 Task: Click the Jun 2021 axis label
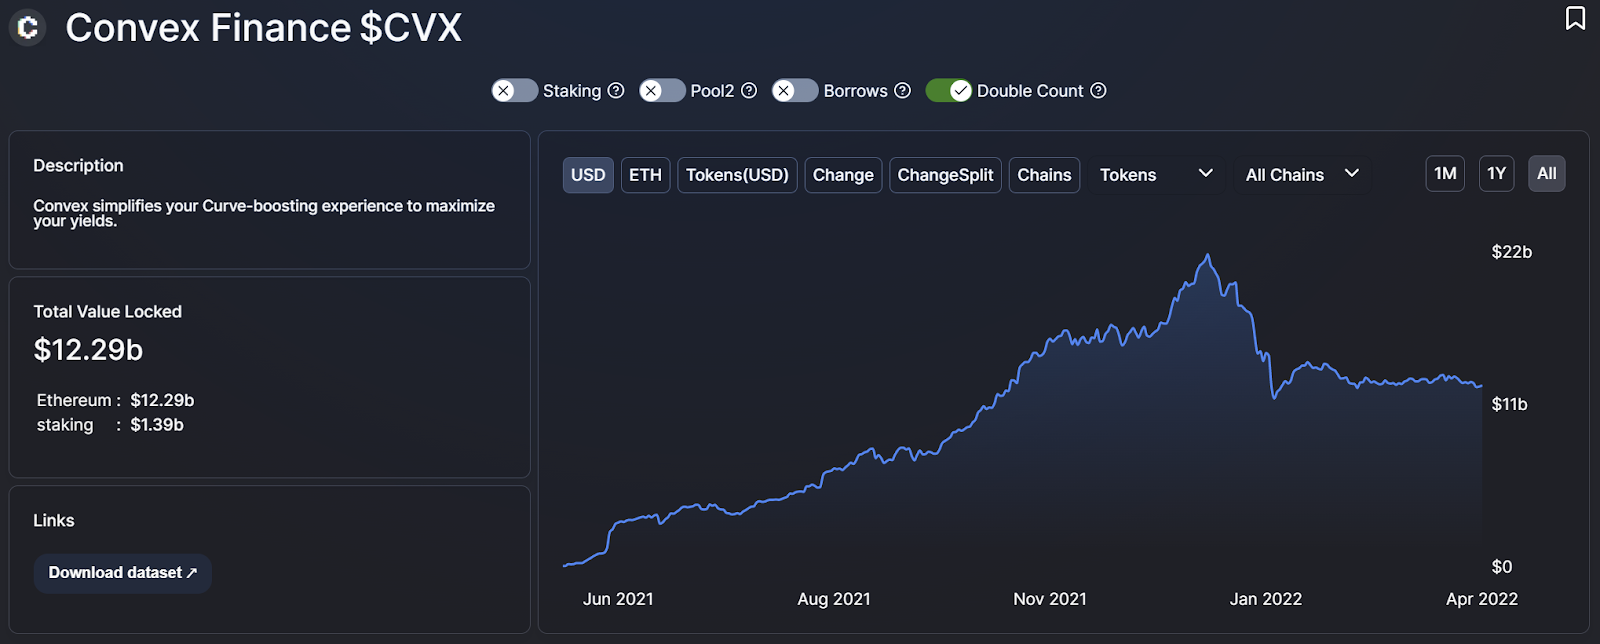coord(618,599)
